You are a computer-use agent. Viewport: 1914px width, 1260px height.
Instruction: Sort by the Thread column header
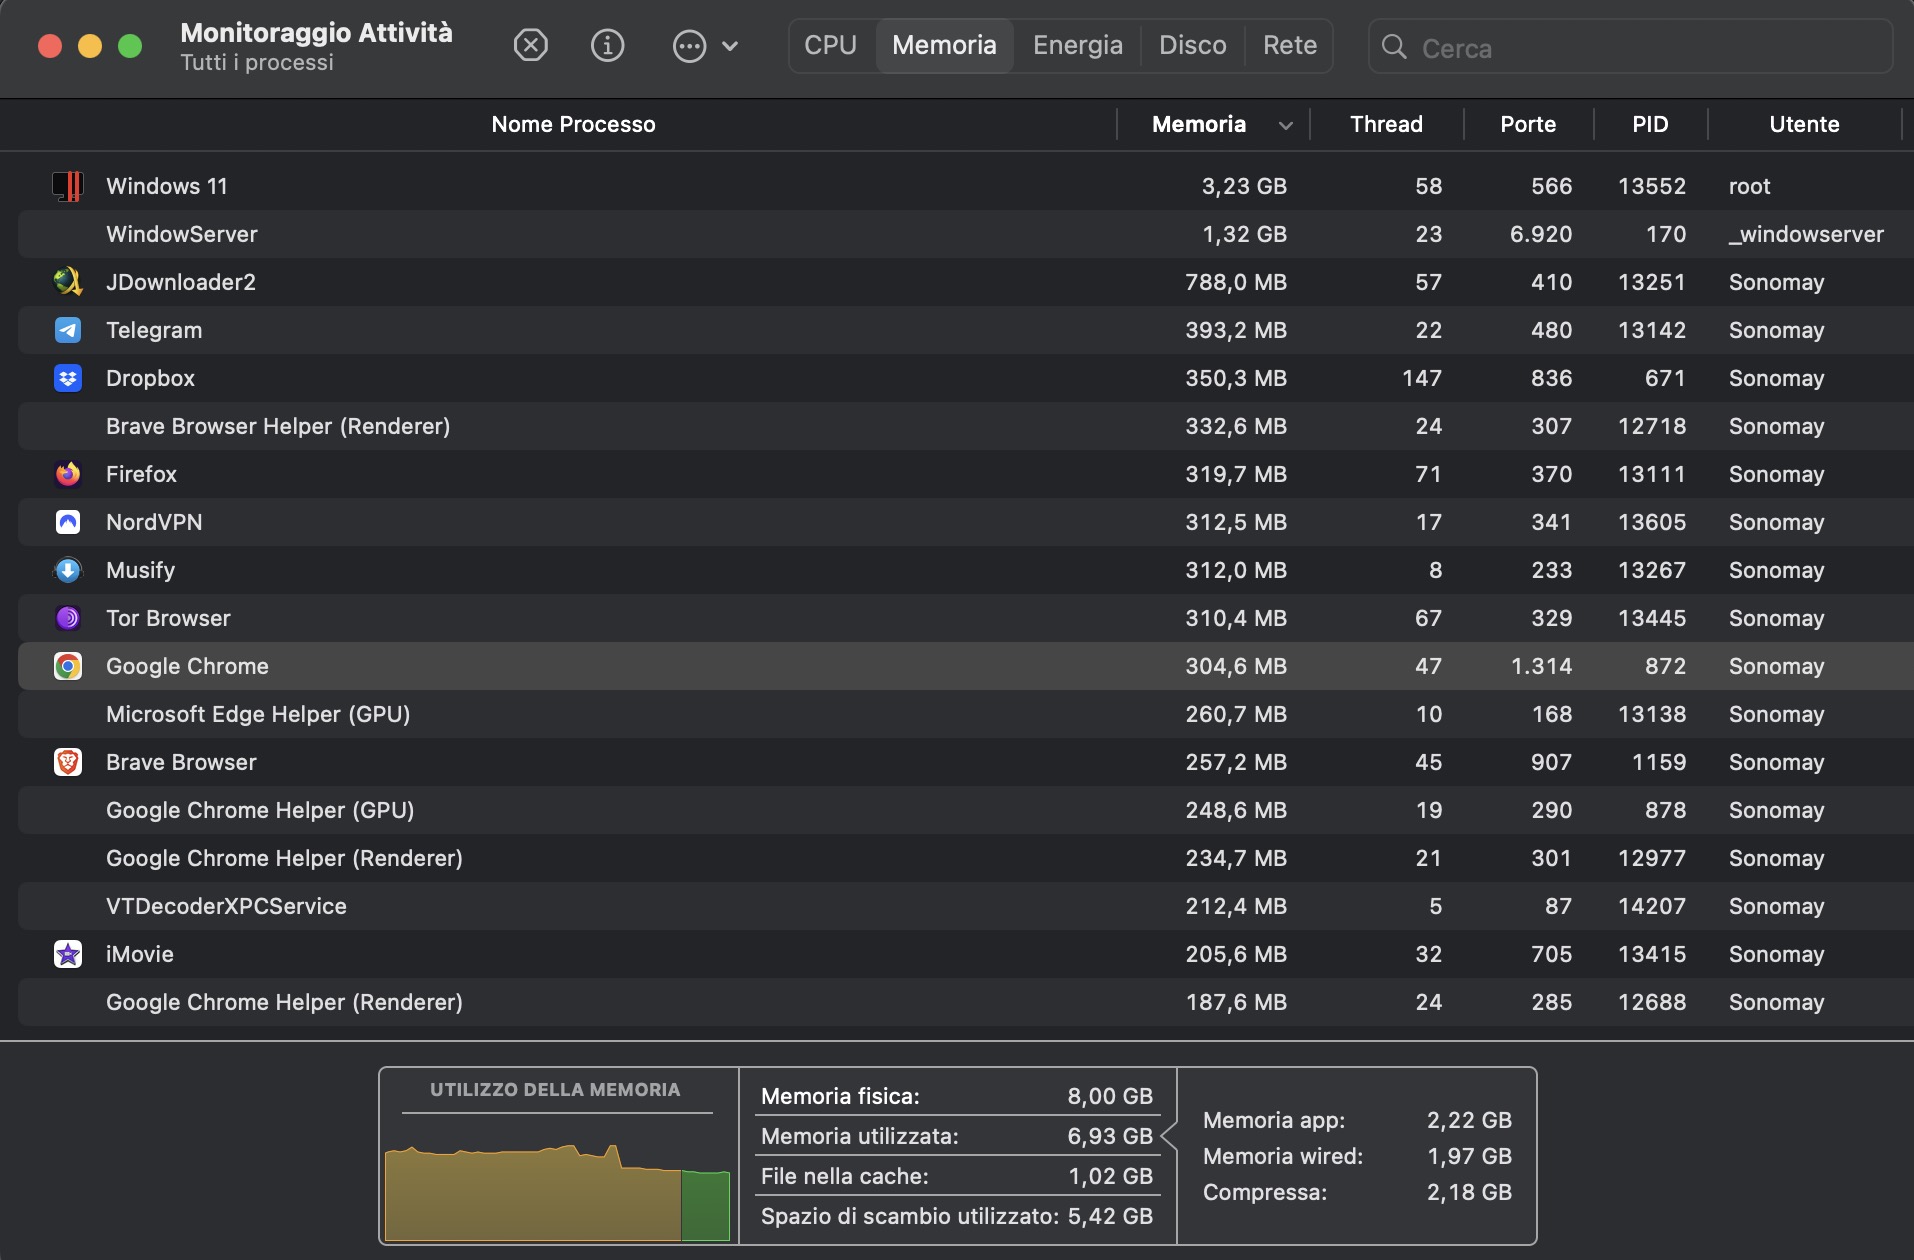pos(1386,124)
